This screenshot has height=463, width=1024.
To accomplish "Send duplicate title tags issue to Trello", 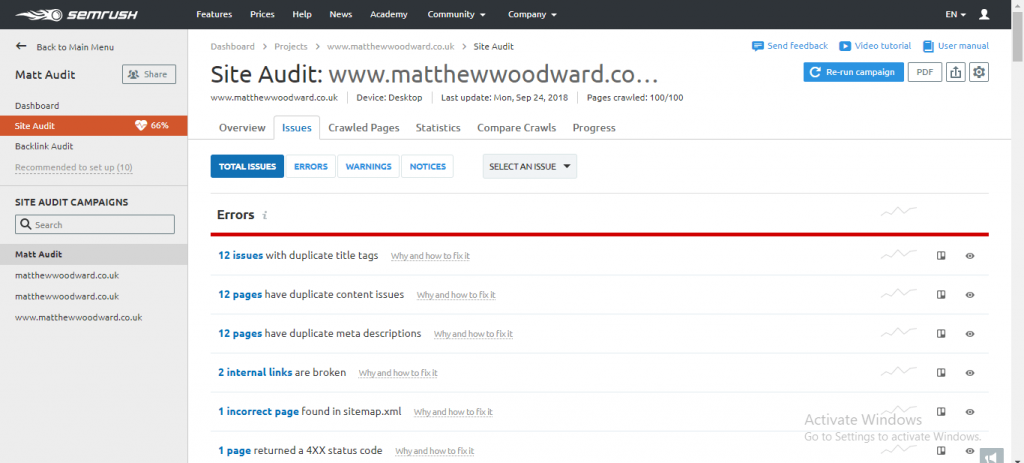I will [941, 256].
